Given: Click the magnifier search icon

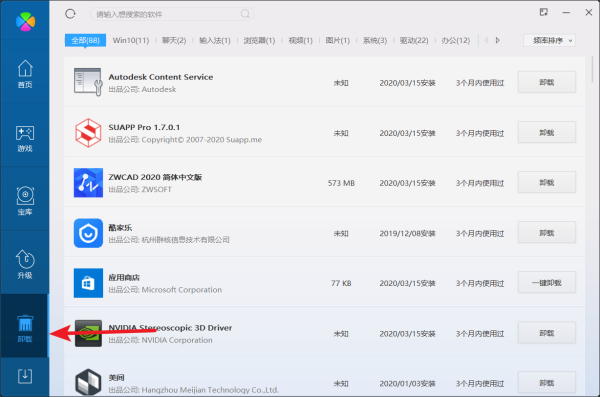Looking at the screenshot, I should pos(245,14).
